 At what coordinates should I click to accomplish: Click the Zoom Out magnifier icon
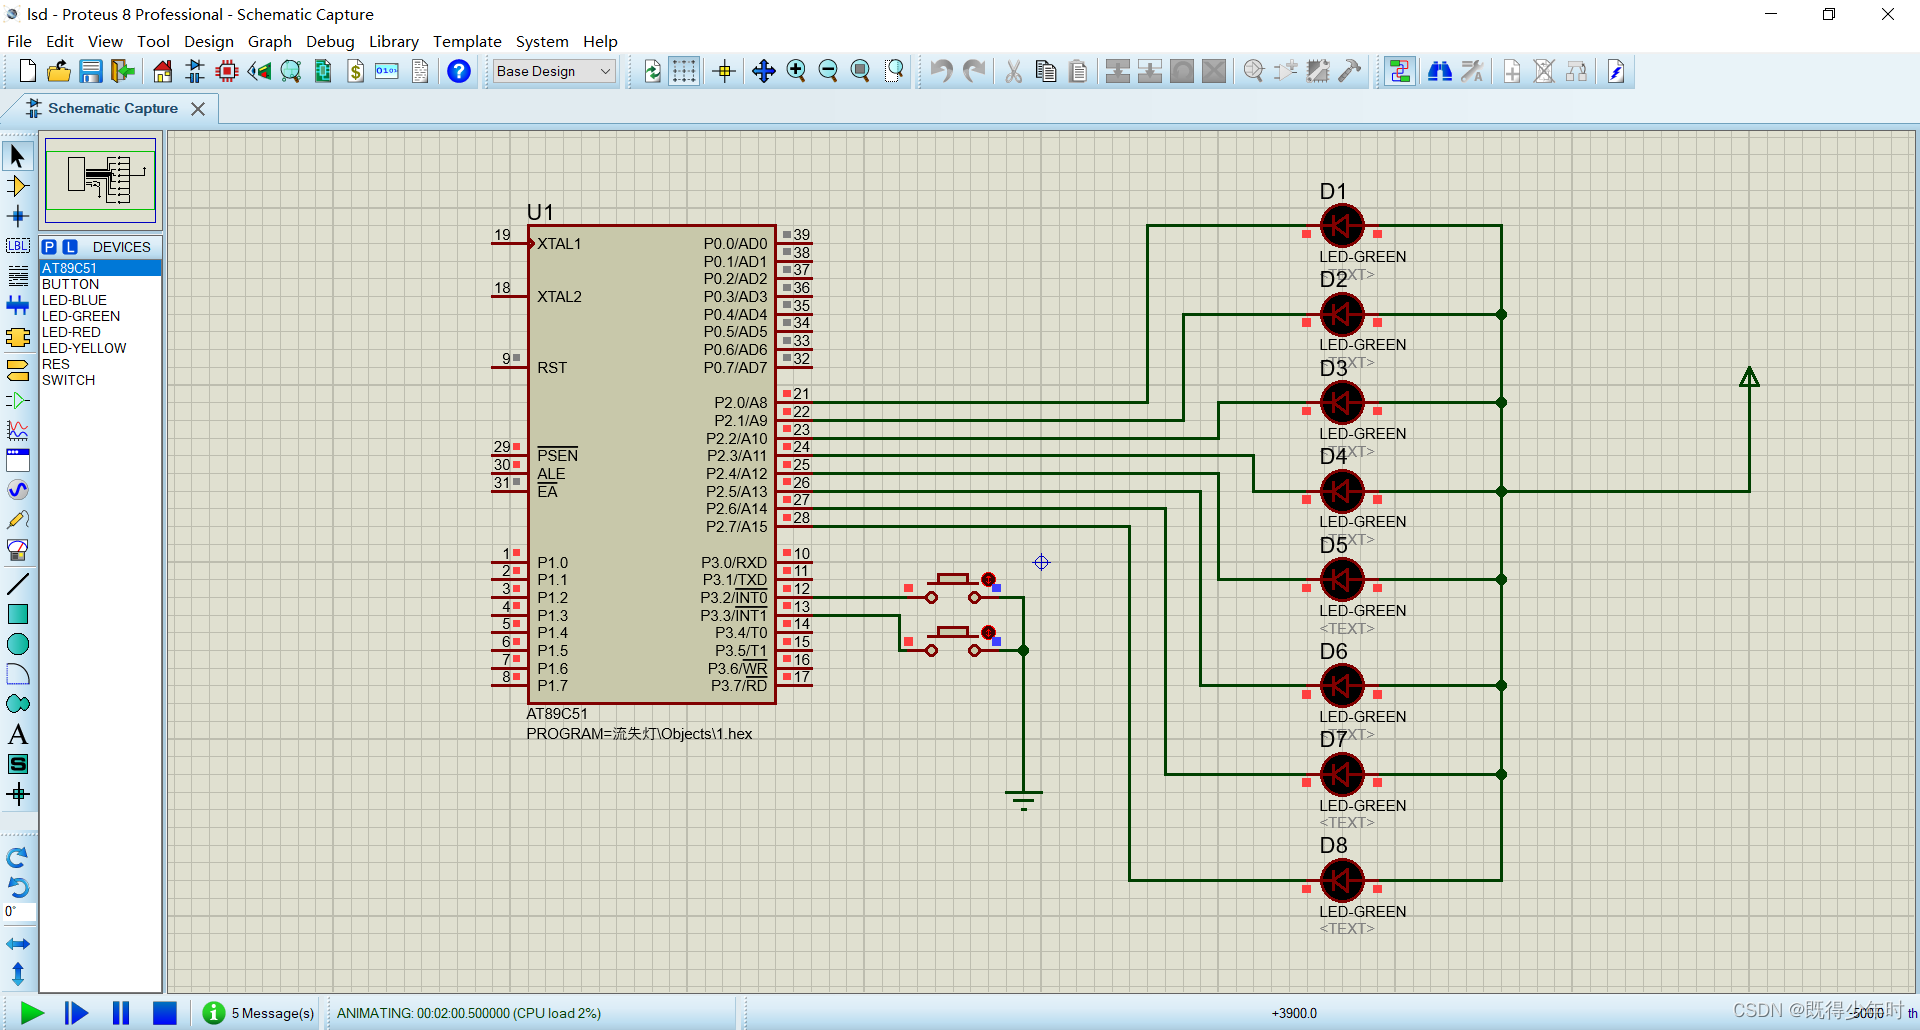[x=828, y=71]
